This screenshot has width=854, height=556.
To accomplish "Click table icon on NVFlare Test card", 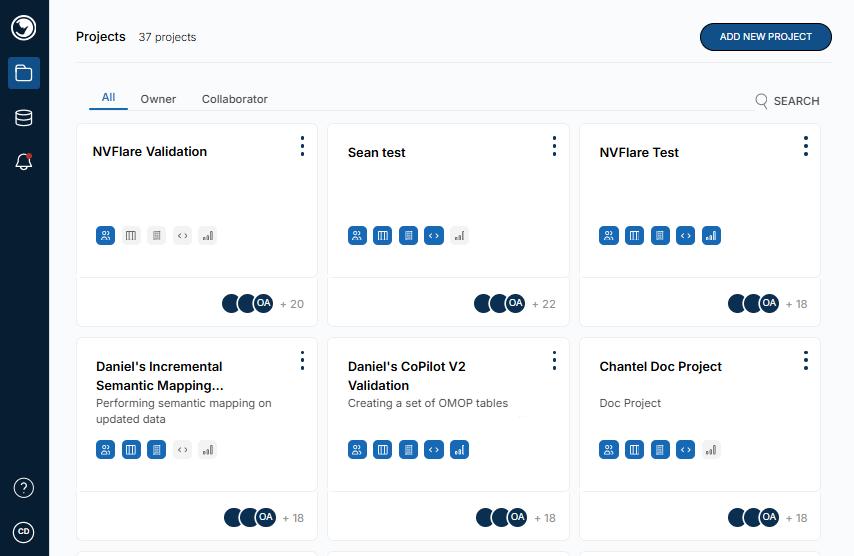I will 634,236.
